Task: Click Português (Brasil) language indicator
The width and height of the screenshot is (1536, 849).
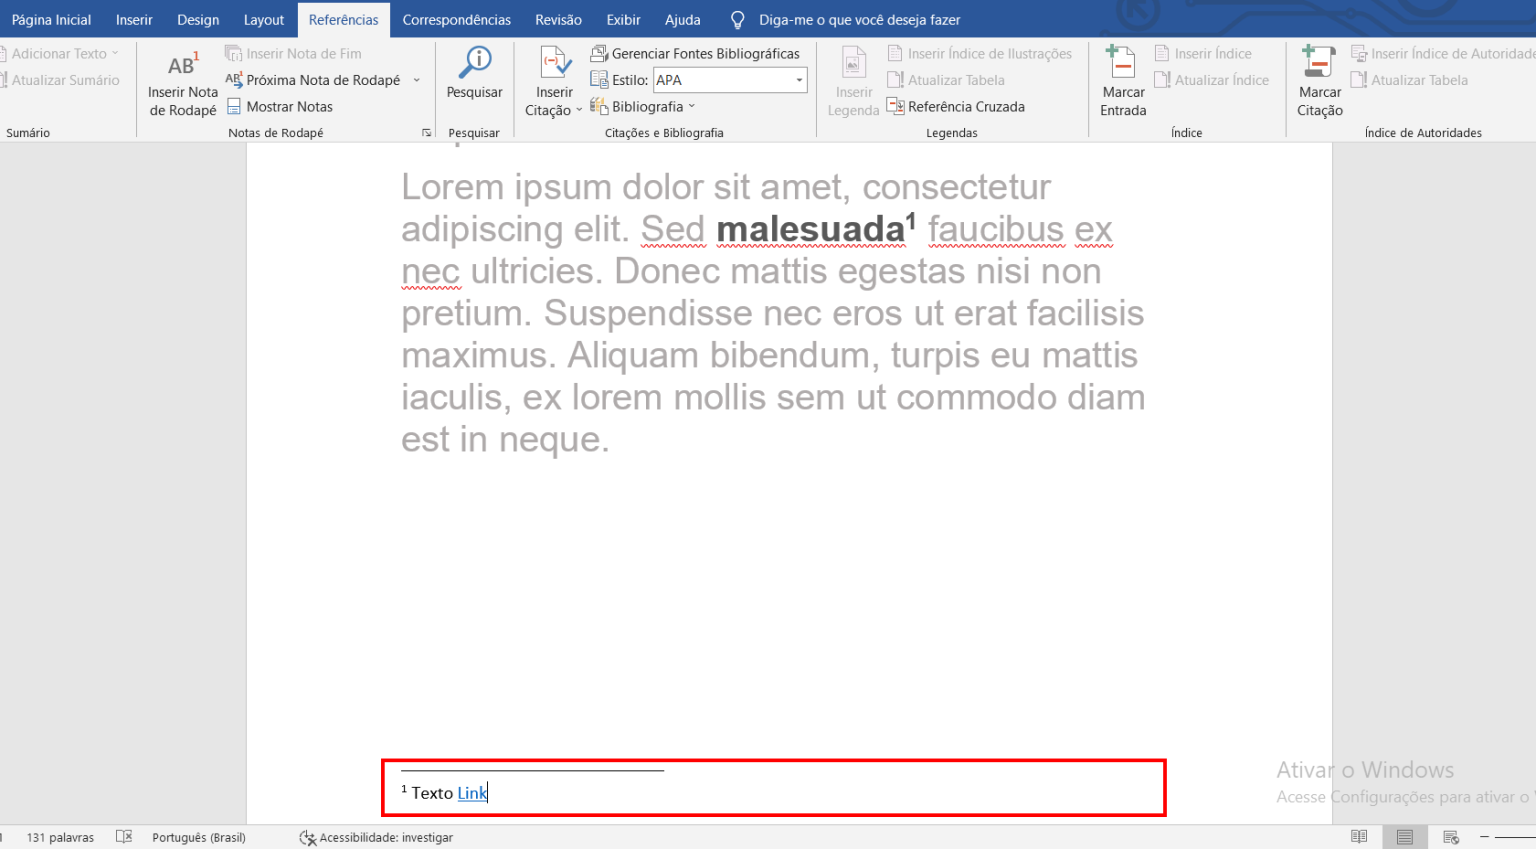Action: [x=199, y=837]
